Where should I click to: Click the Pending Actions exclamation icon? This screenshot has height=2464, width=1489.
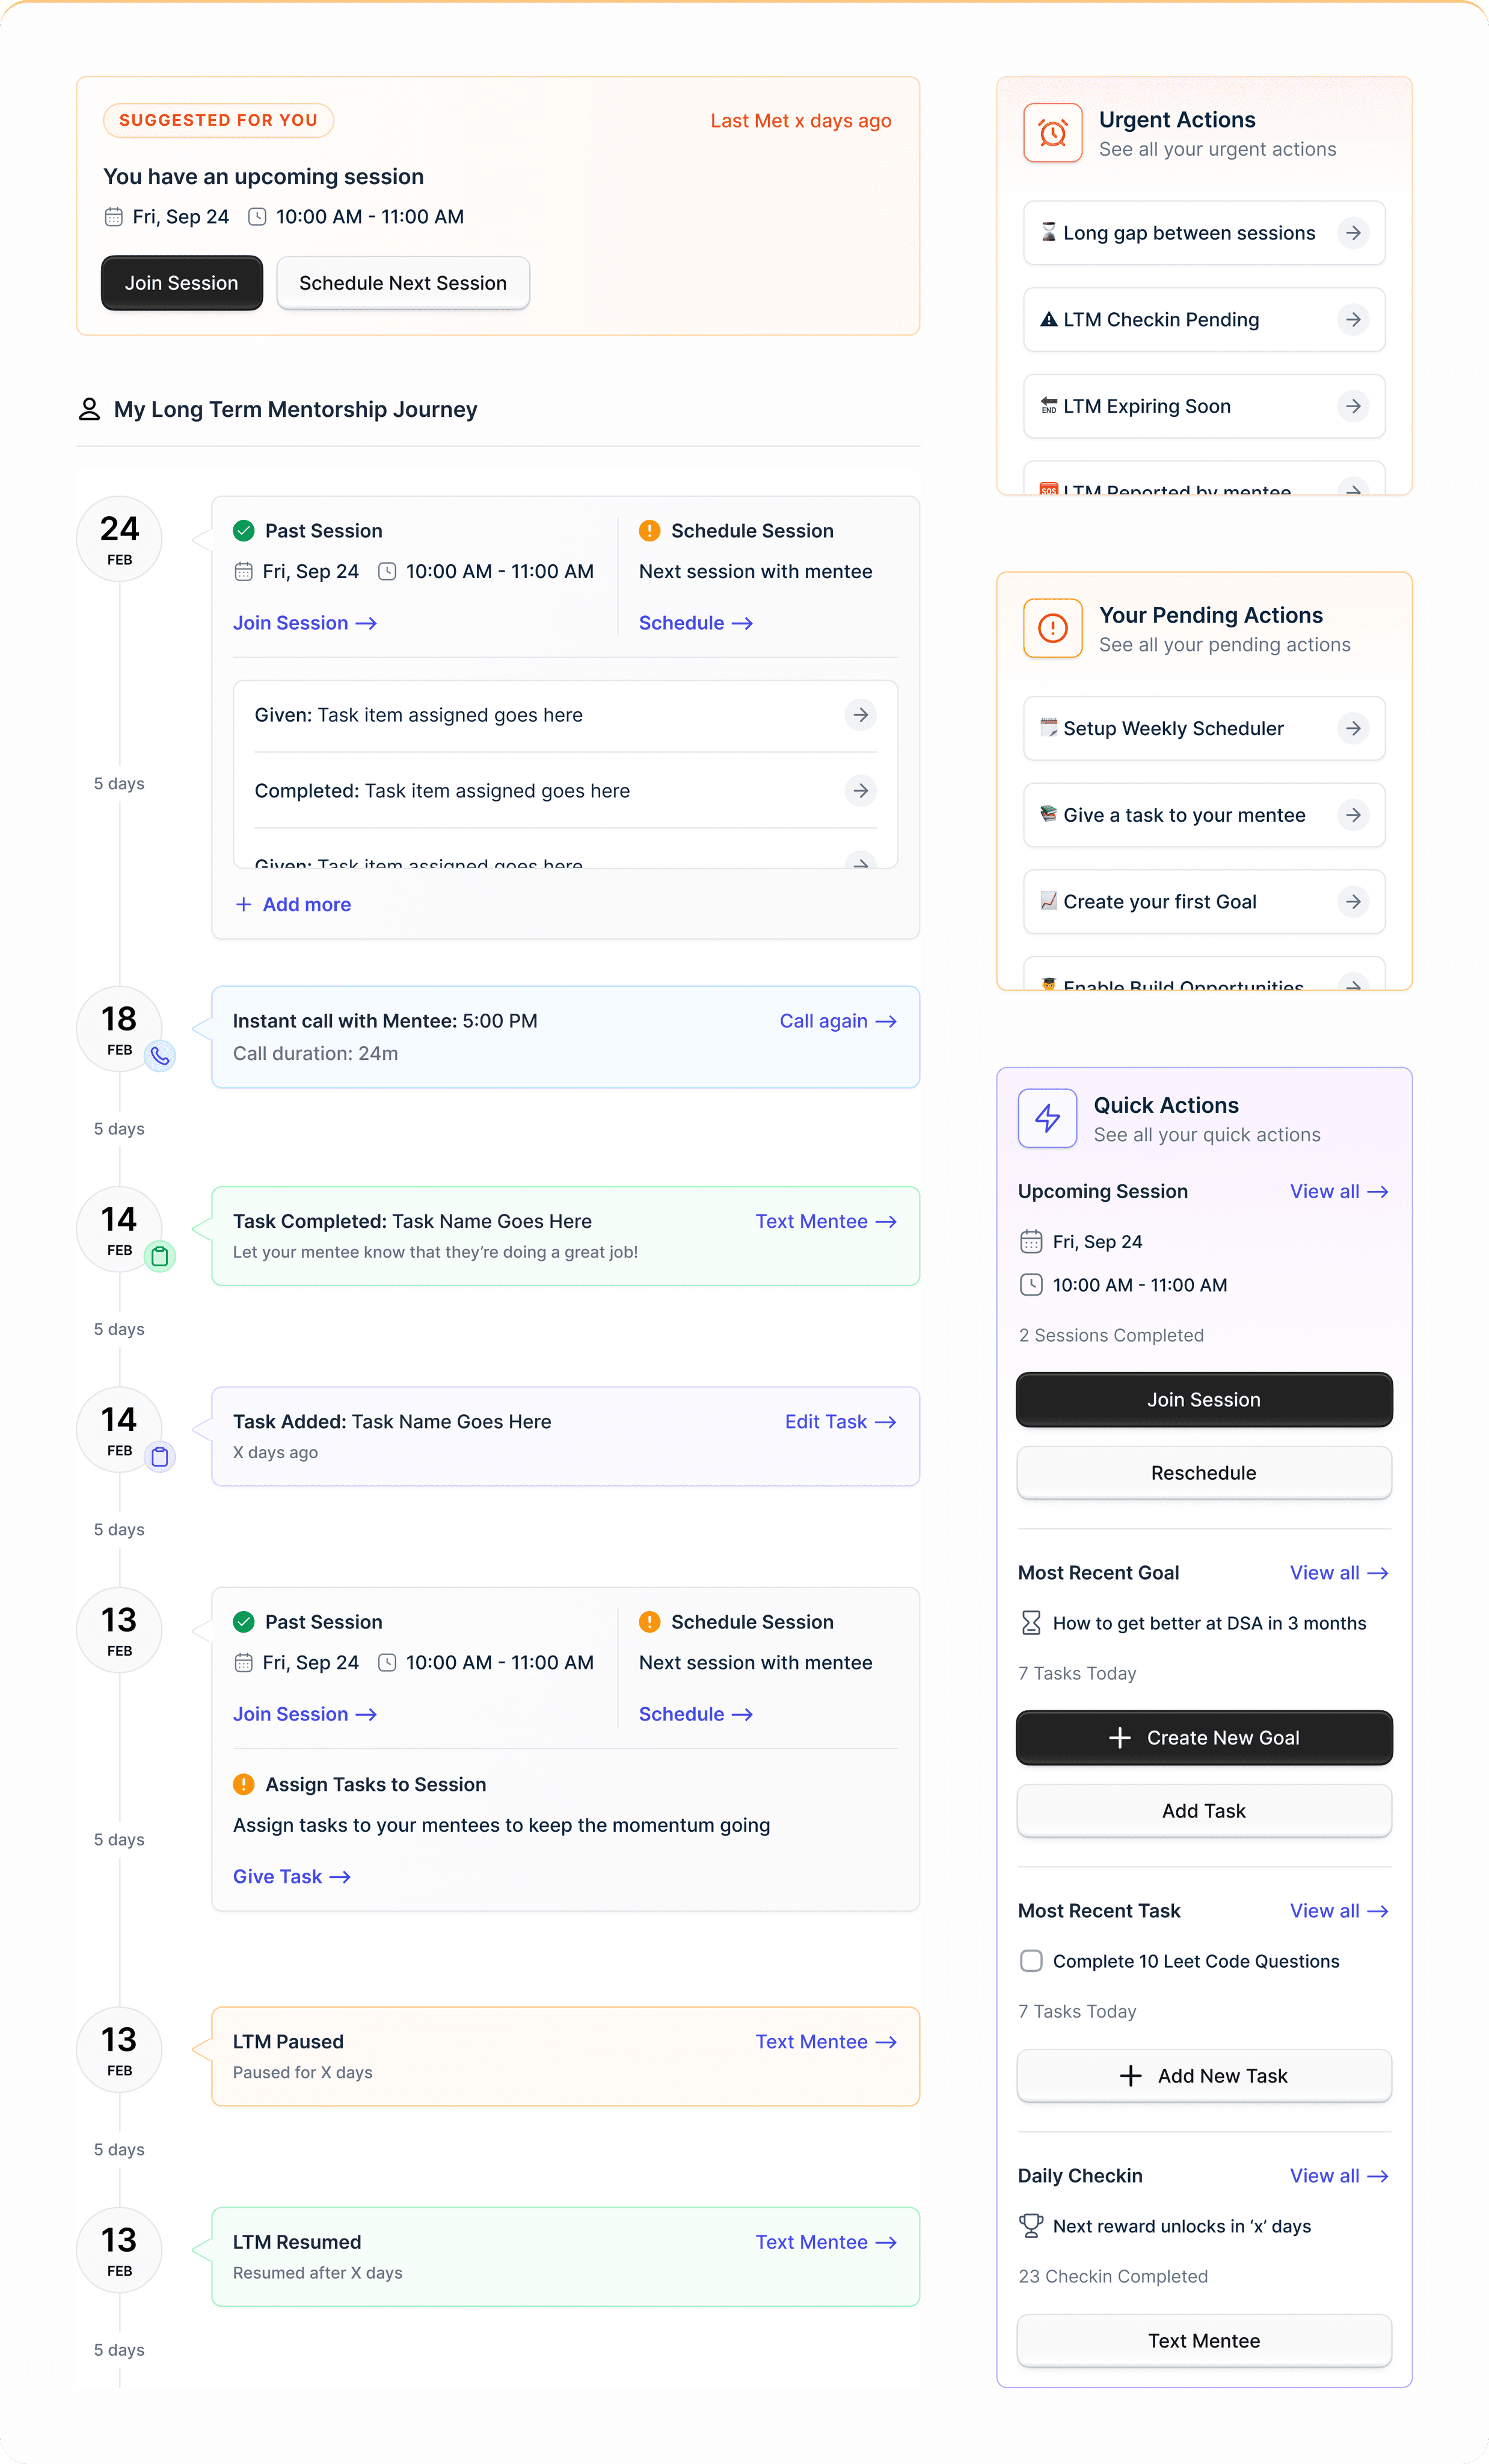1052,628
